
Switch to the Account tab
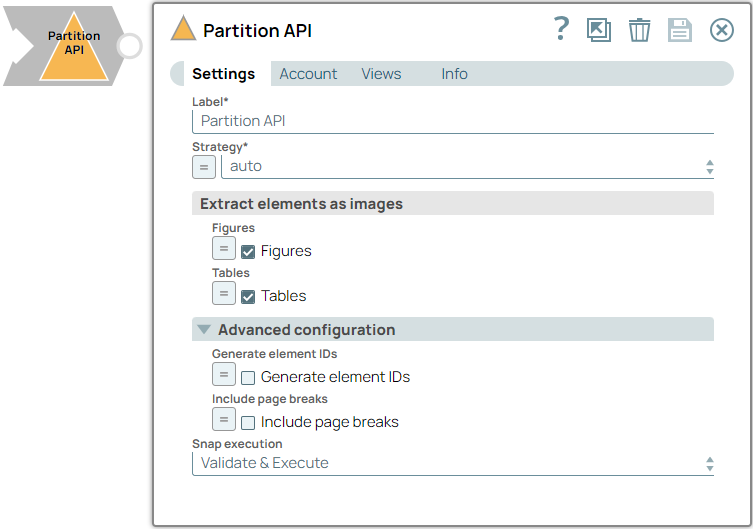click(308, 74)
